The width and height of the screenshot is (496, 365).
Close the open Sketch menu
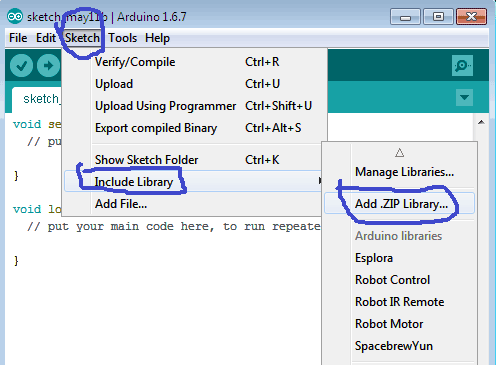pyautogui.click(x=82, y=38)
